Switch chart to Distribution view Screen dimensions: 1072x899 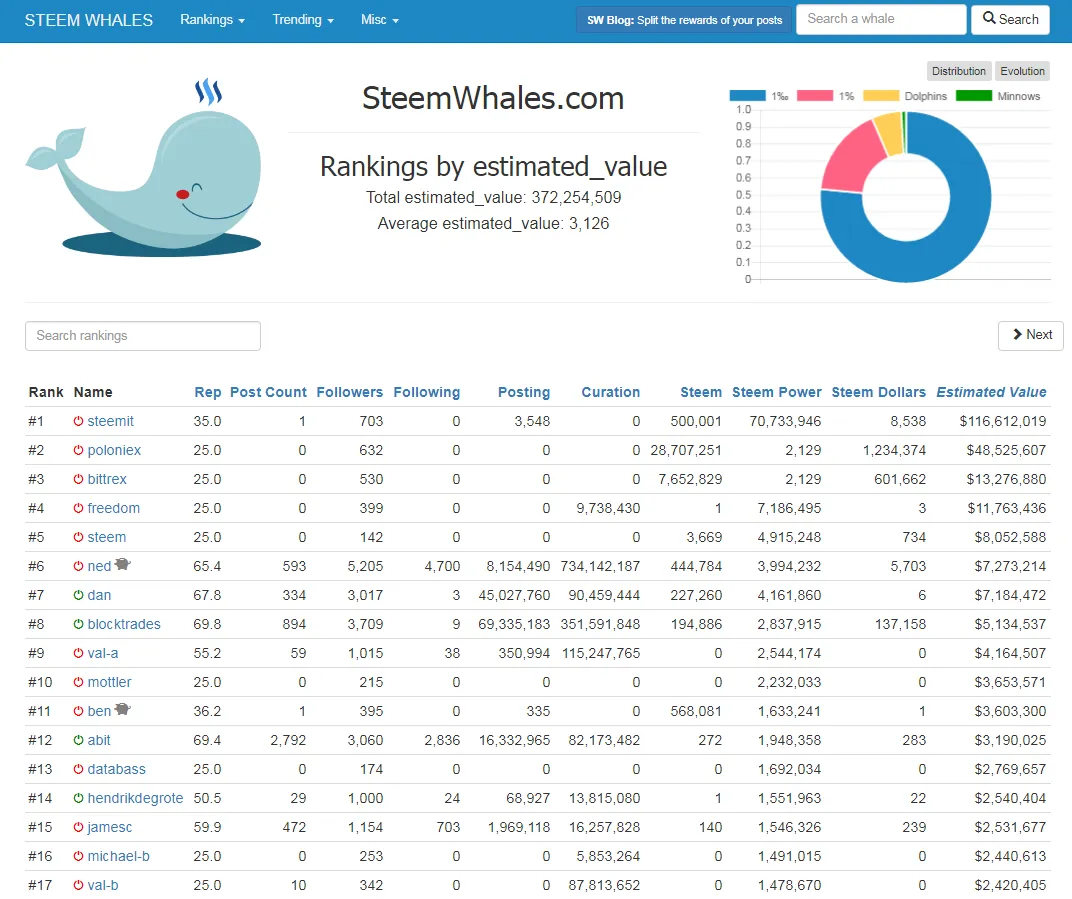959,71
